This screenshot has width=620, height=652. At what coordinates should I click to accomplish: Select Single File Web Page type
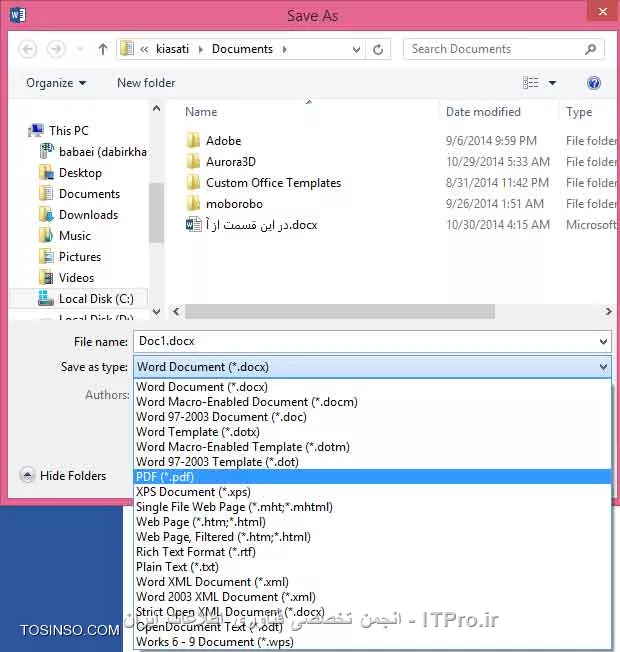point(373,506)
